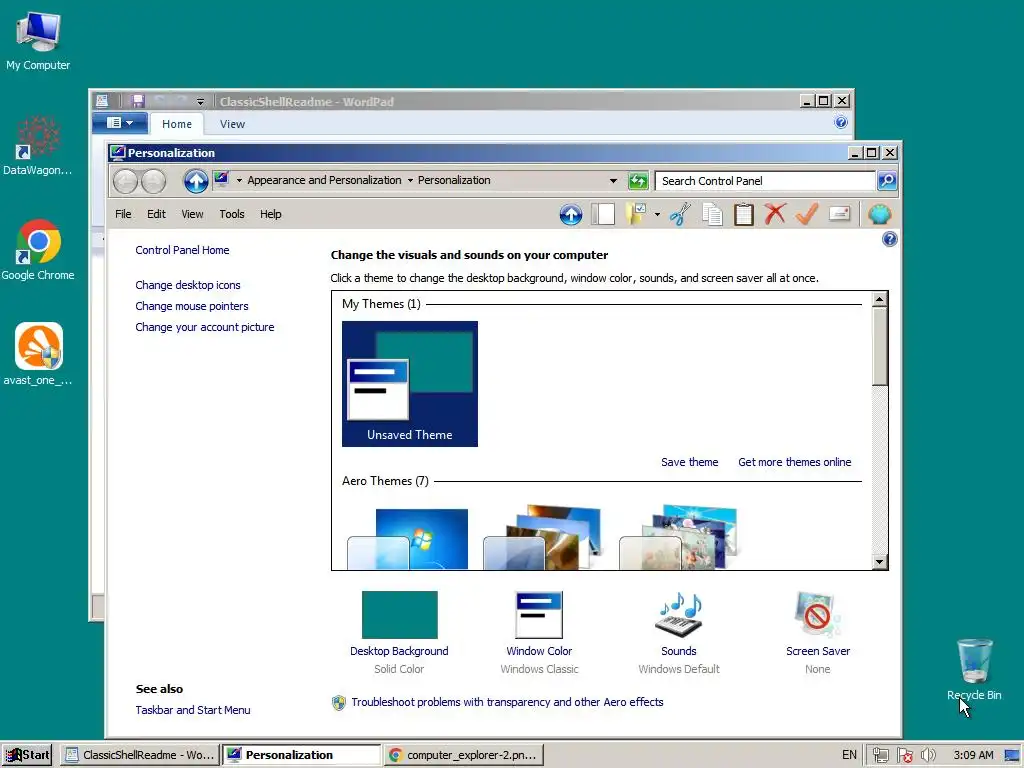Open the Edit menu
The height and width of the screenshot is (768, 1024).
pos(156,214)
